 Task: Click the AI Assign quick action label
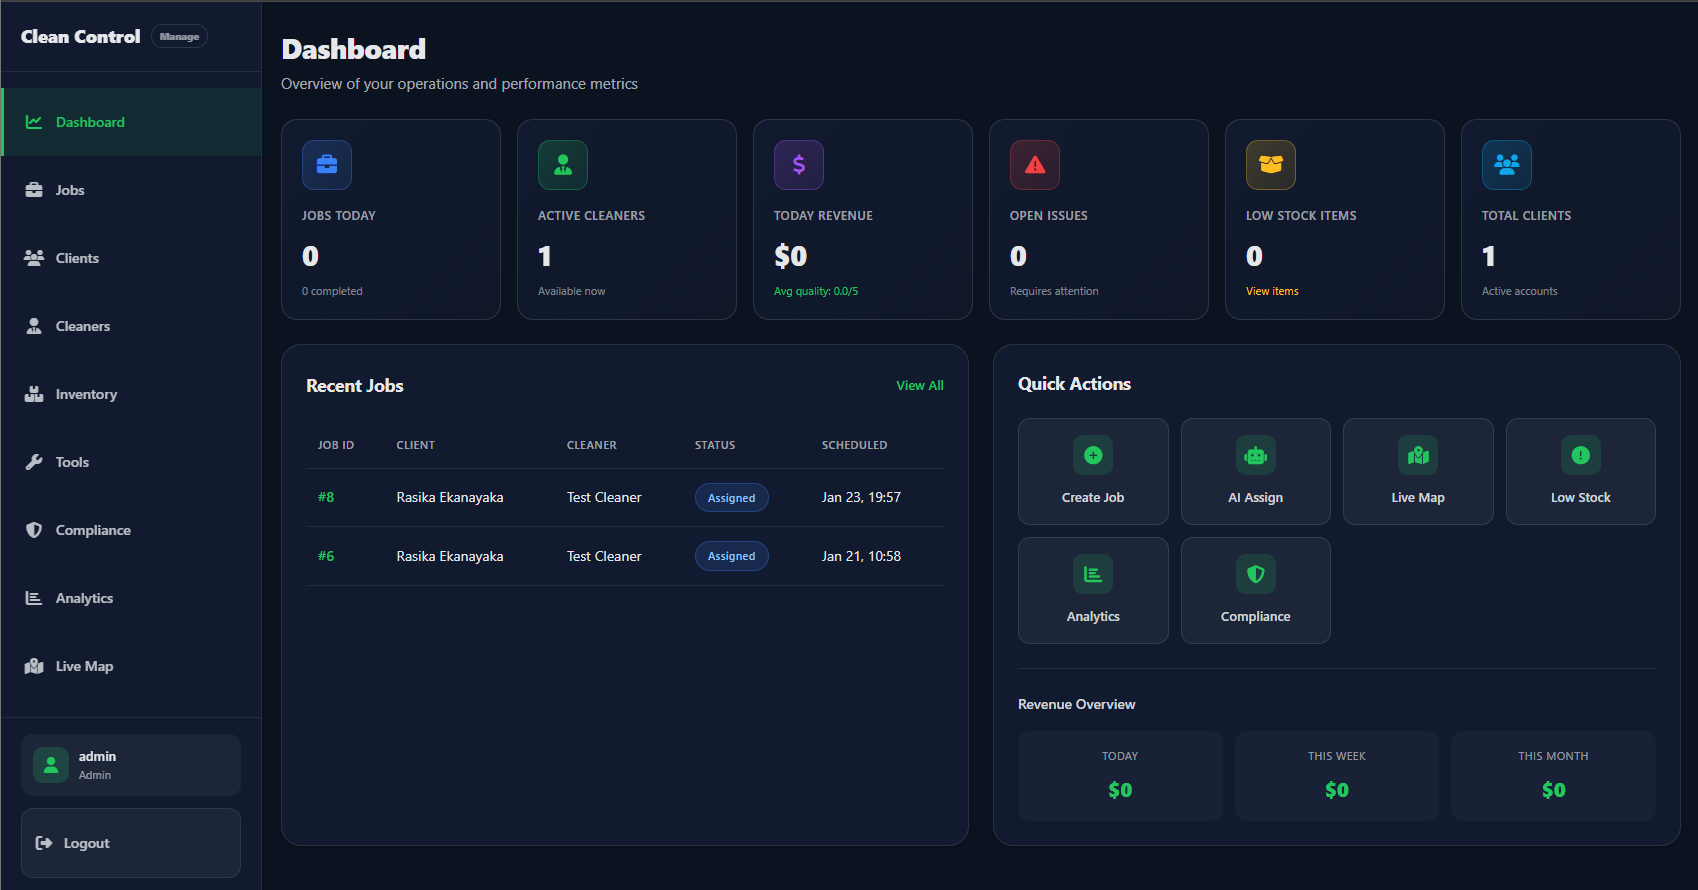point(1256,497)
